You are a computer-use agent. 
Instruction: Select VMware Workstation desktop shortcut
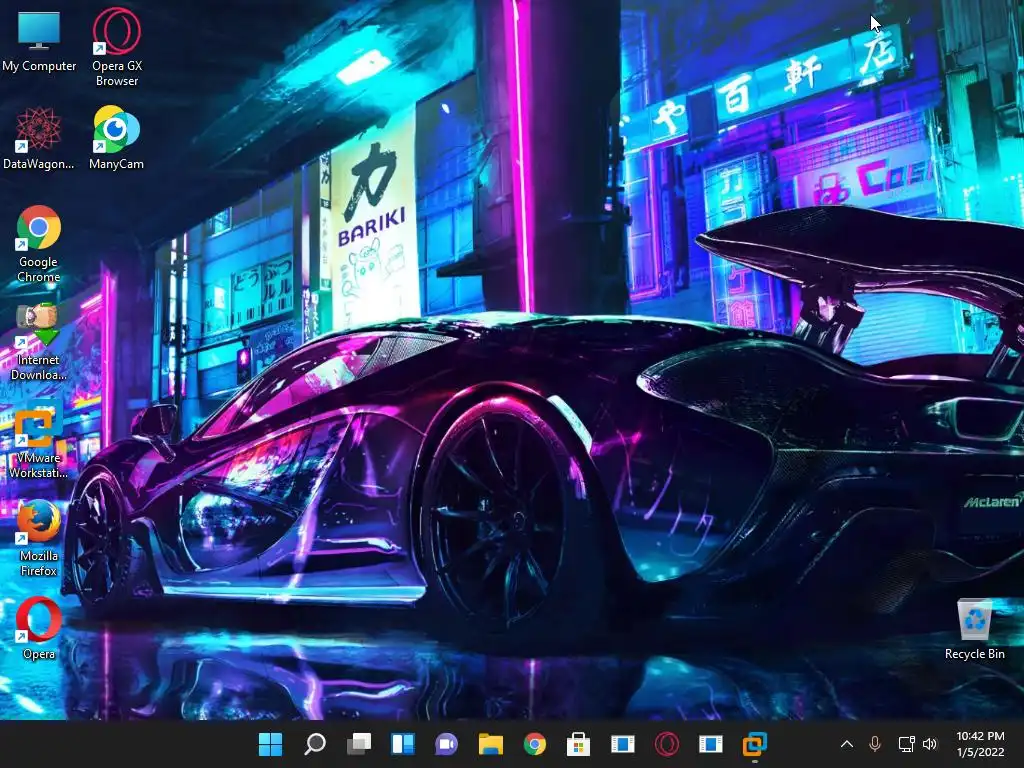(x=39, y=440)
